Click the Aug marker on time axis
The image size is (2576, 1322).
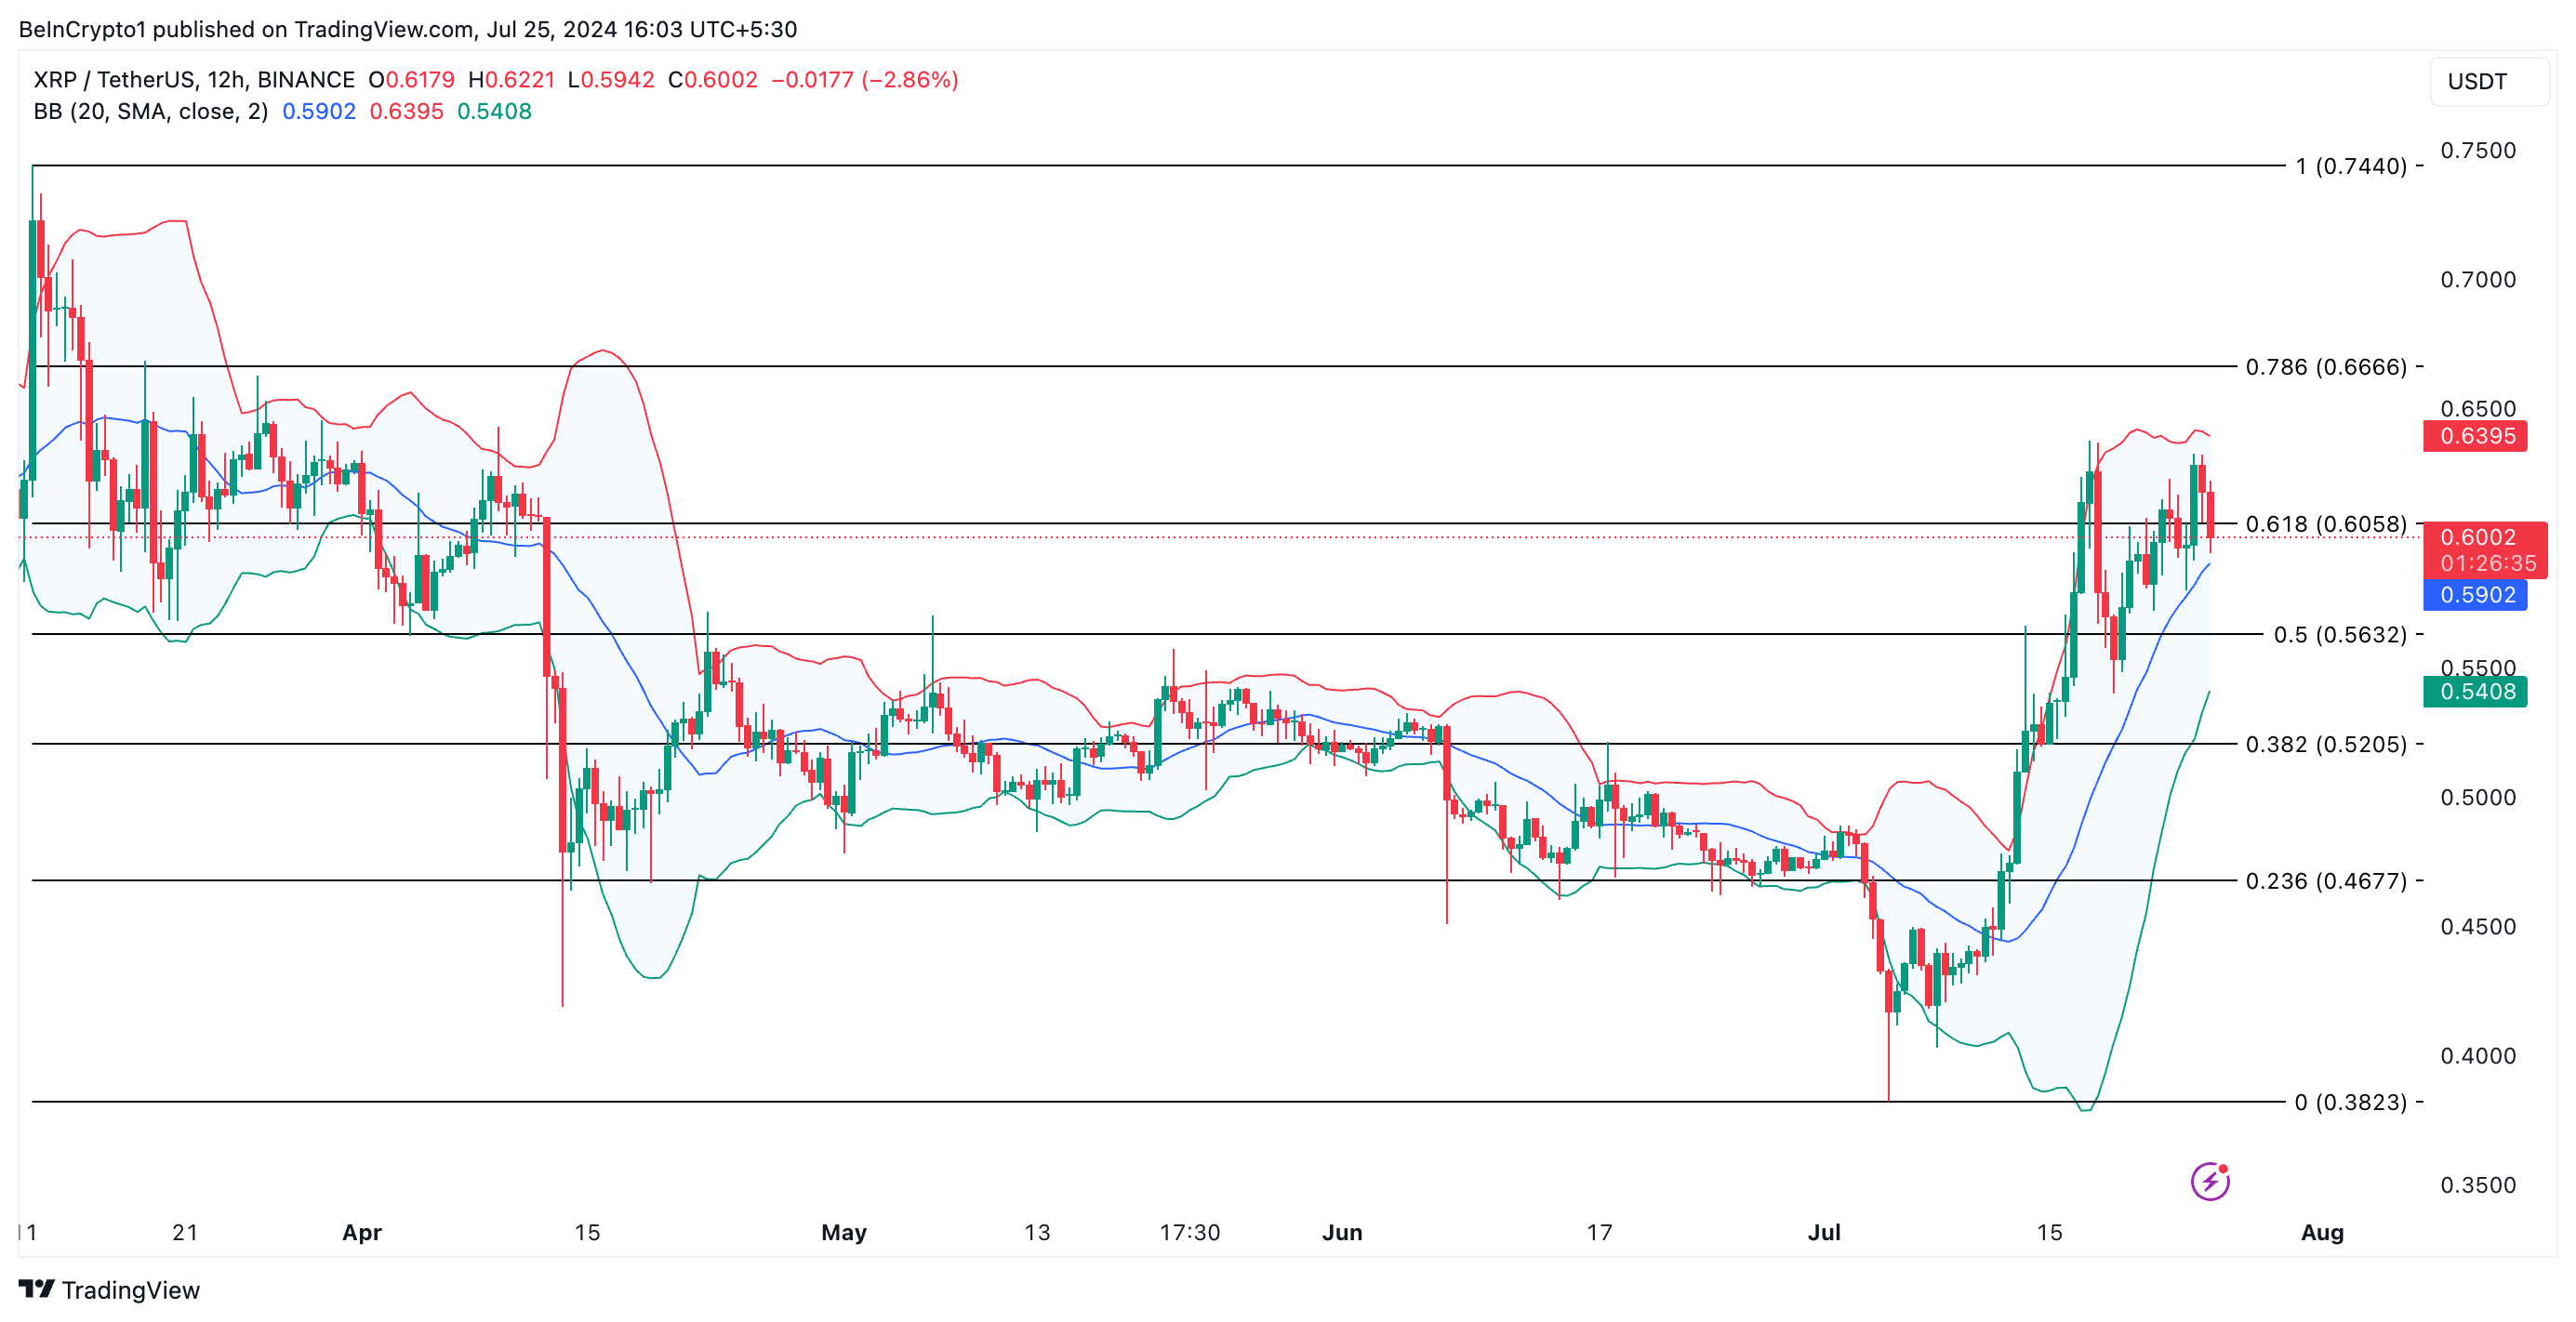pos(2321,1232)
